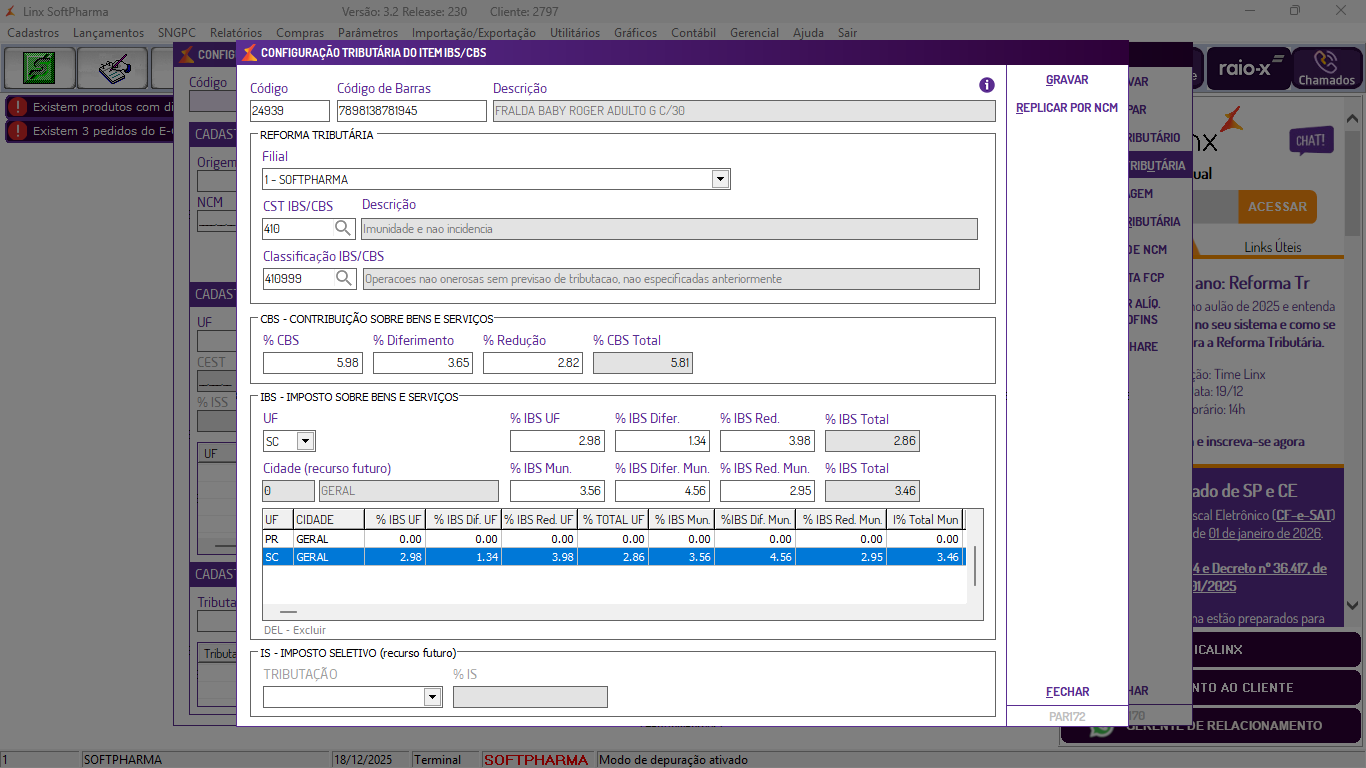The width and height of the screenshot is (1366, 768).
Task: Open CST IBS/CBS search magnifier
Action: pyautogui.click(x=343, y=229)
